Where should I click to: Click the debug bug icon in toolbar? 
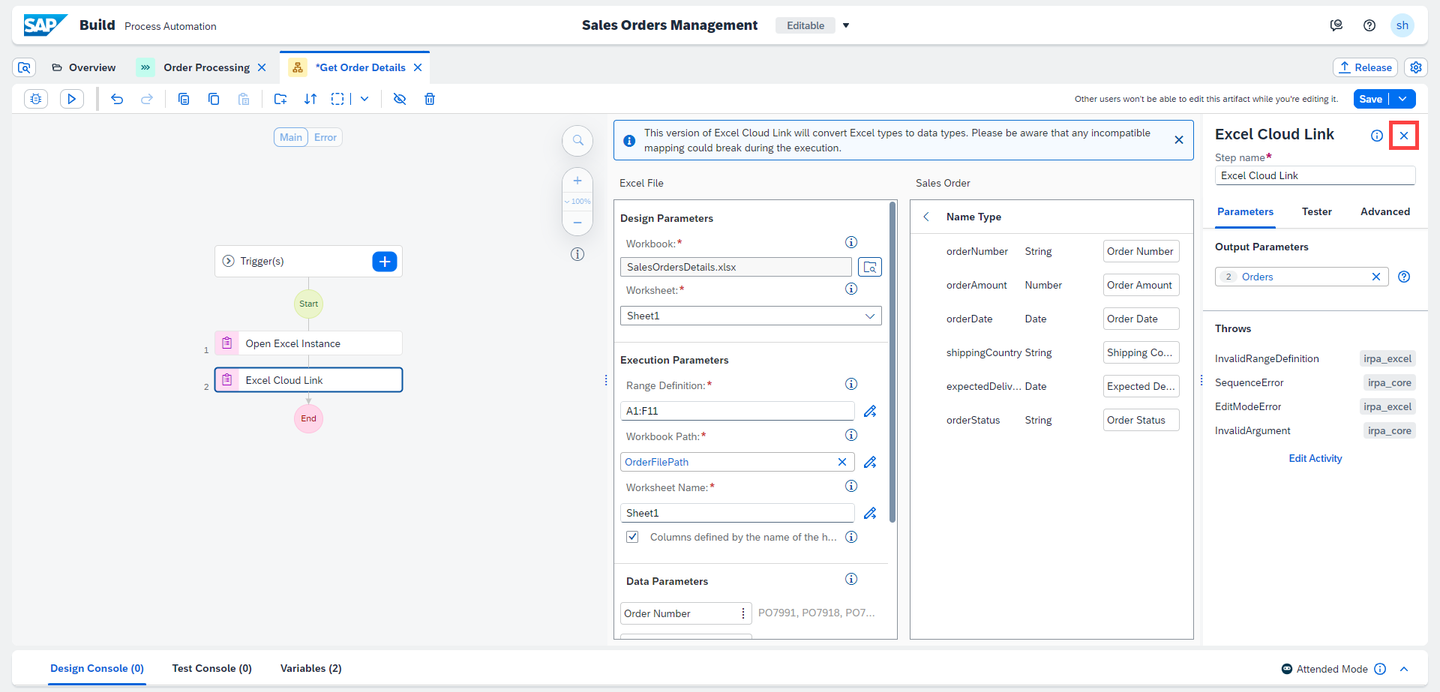36,99
